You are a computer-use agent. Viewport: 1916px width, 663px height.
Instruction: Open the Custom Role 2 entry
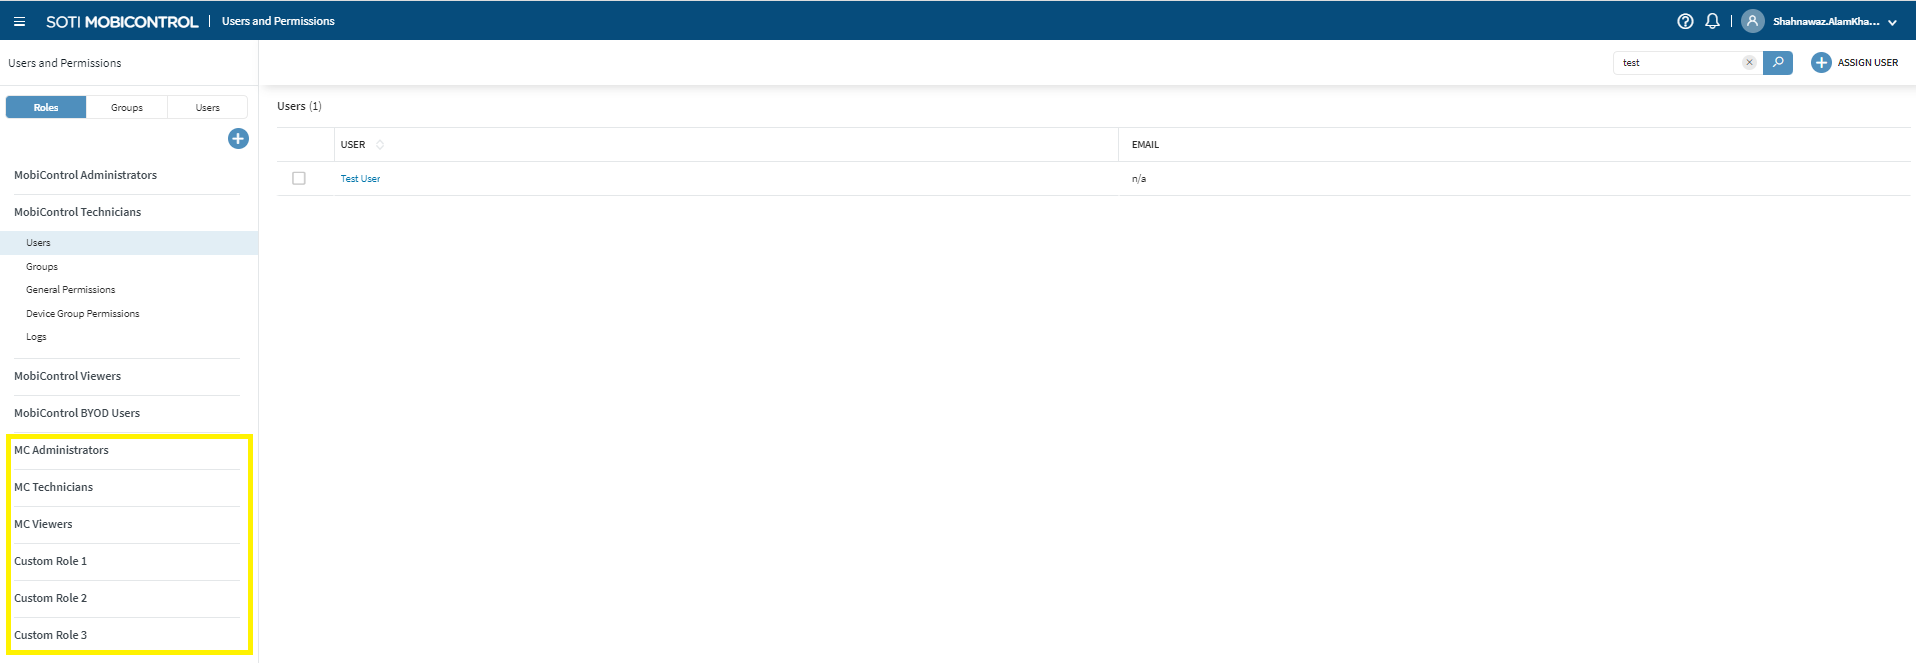(50, 598)
